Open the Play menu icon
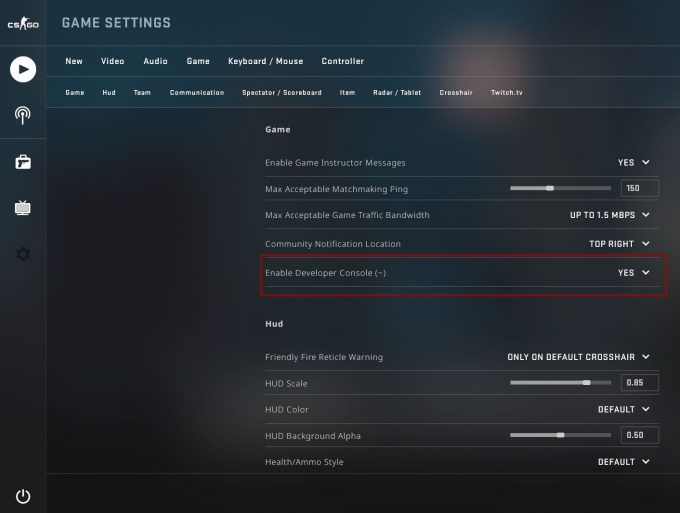680x513 pixels. coord(23,69)
